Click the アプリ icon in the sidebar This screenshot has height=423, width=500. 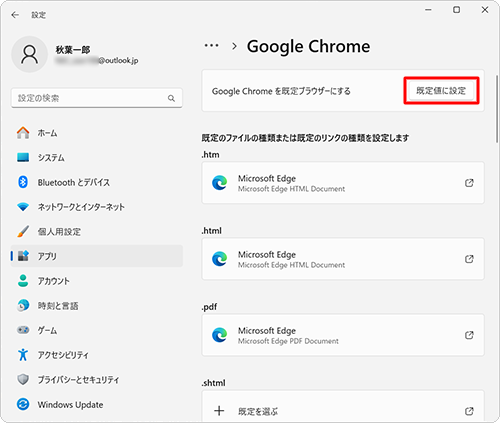(x=23, y=256)
